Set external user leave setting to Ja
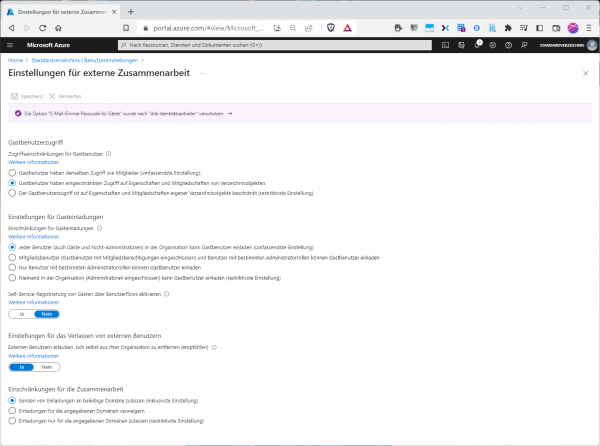This screenshot has width=600, height=446. [x=21, y=367]
